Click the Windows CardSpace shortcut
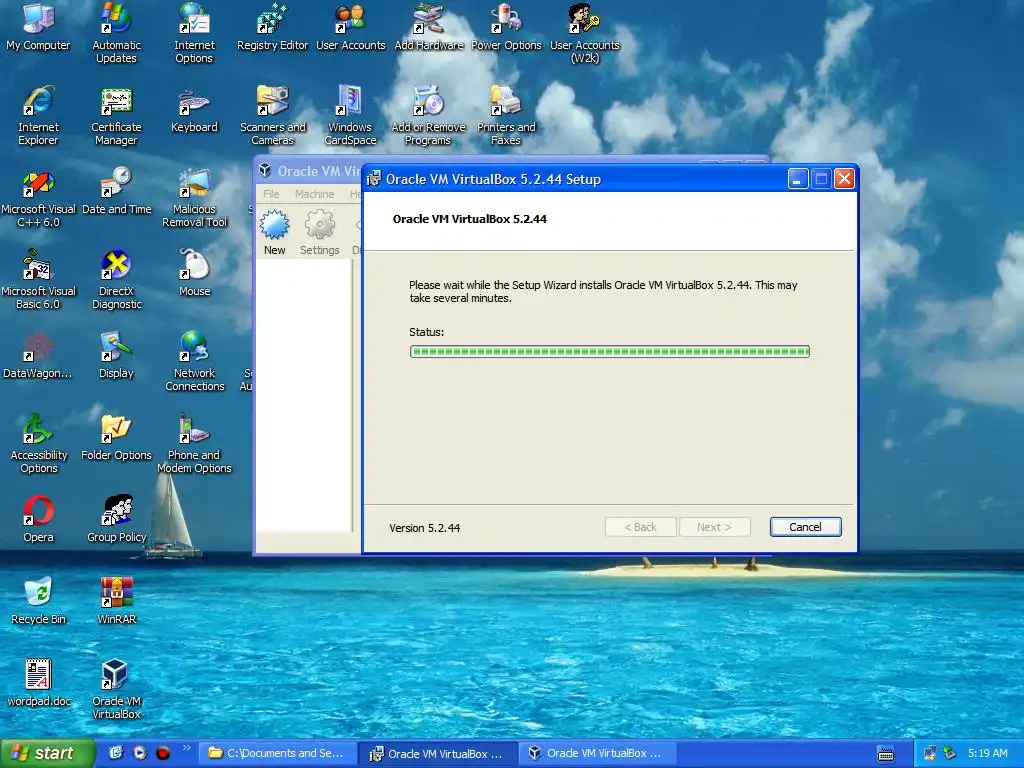The image size is (1024, 768). coord(350,115)
